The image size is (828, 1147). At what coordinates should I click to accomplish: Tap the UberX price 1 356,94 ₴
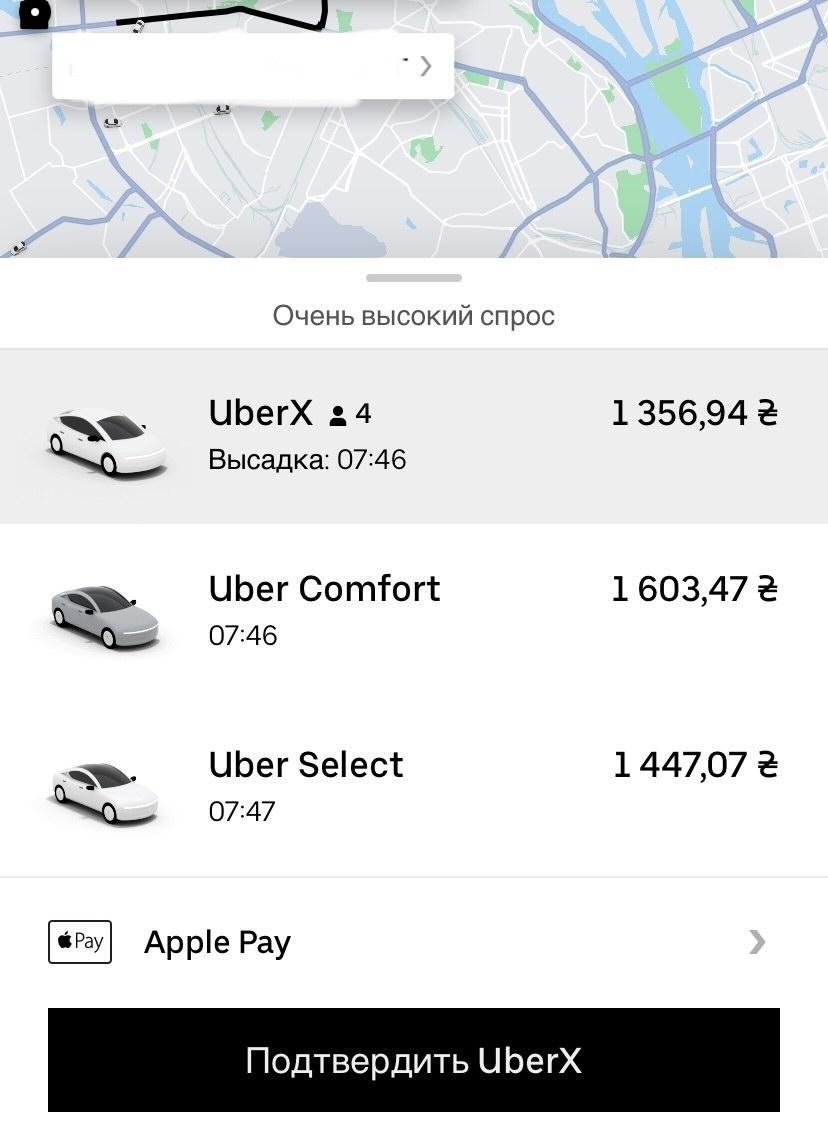[x=694, y=413]
